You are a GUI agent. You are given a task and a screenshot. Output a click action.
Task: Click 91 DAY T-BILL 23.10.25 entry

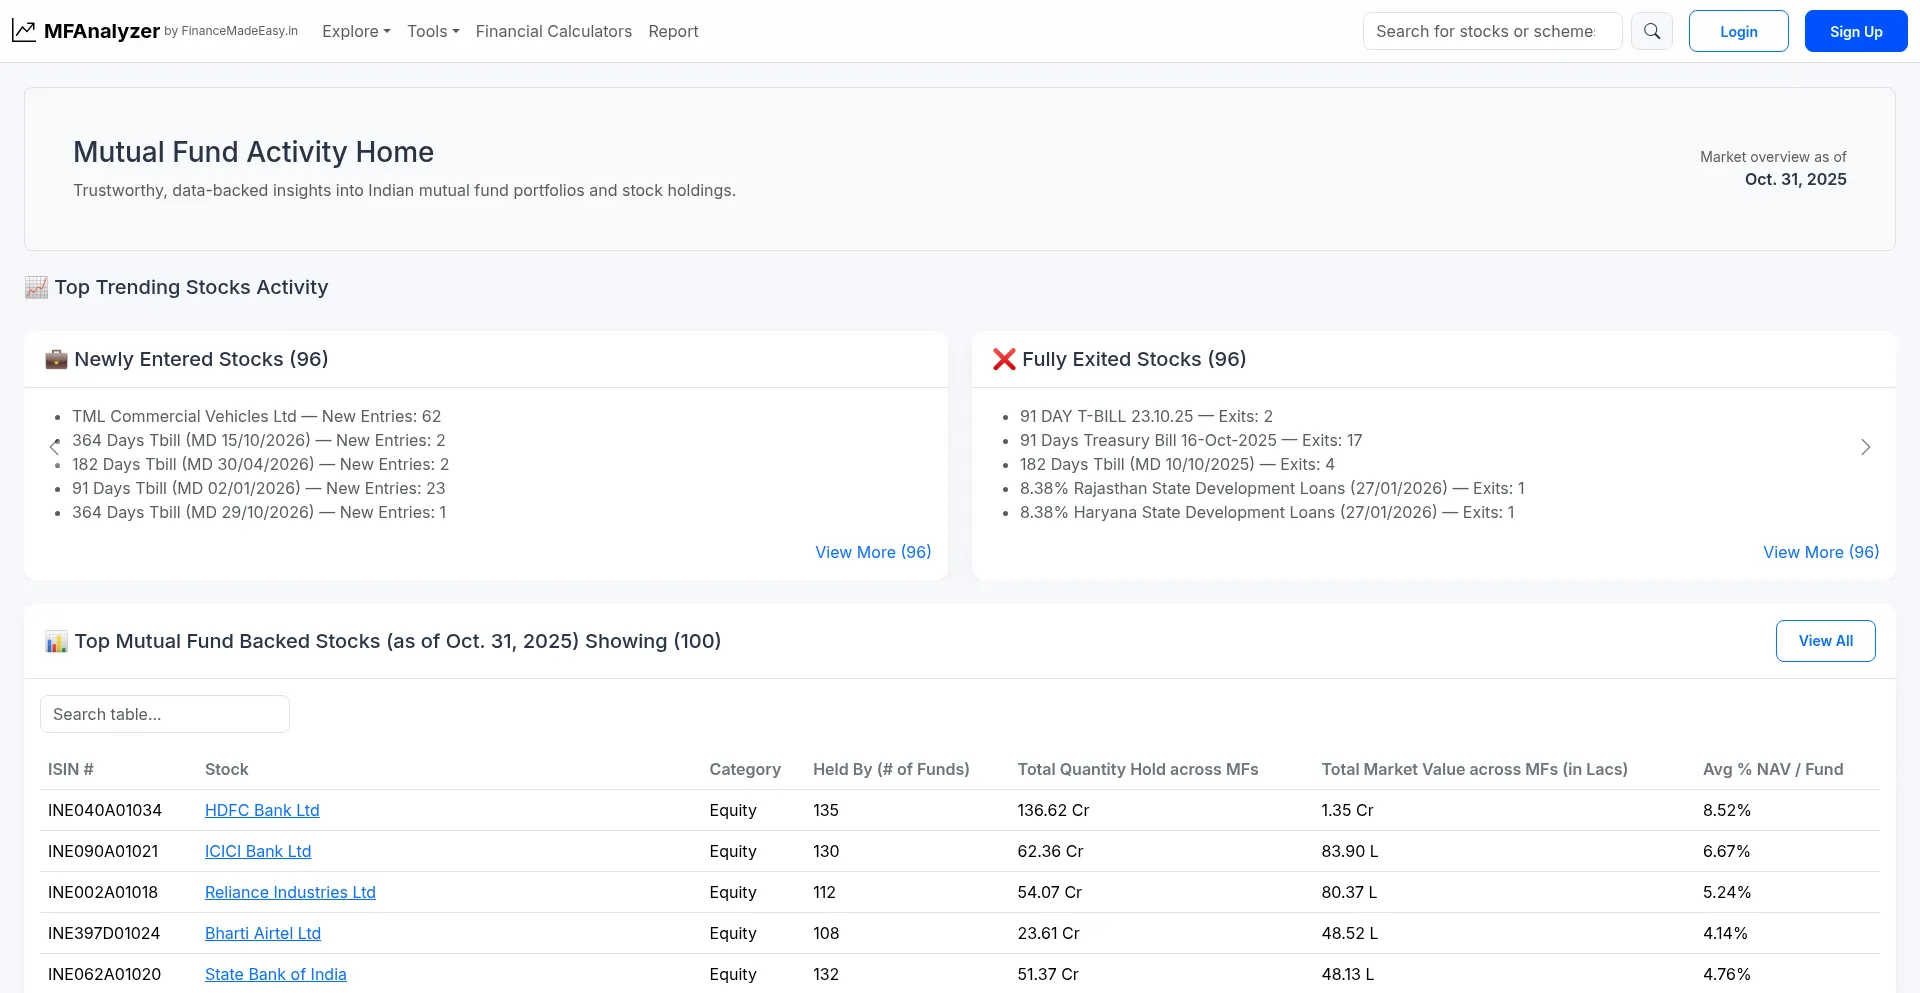click(1146, 416)
